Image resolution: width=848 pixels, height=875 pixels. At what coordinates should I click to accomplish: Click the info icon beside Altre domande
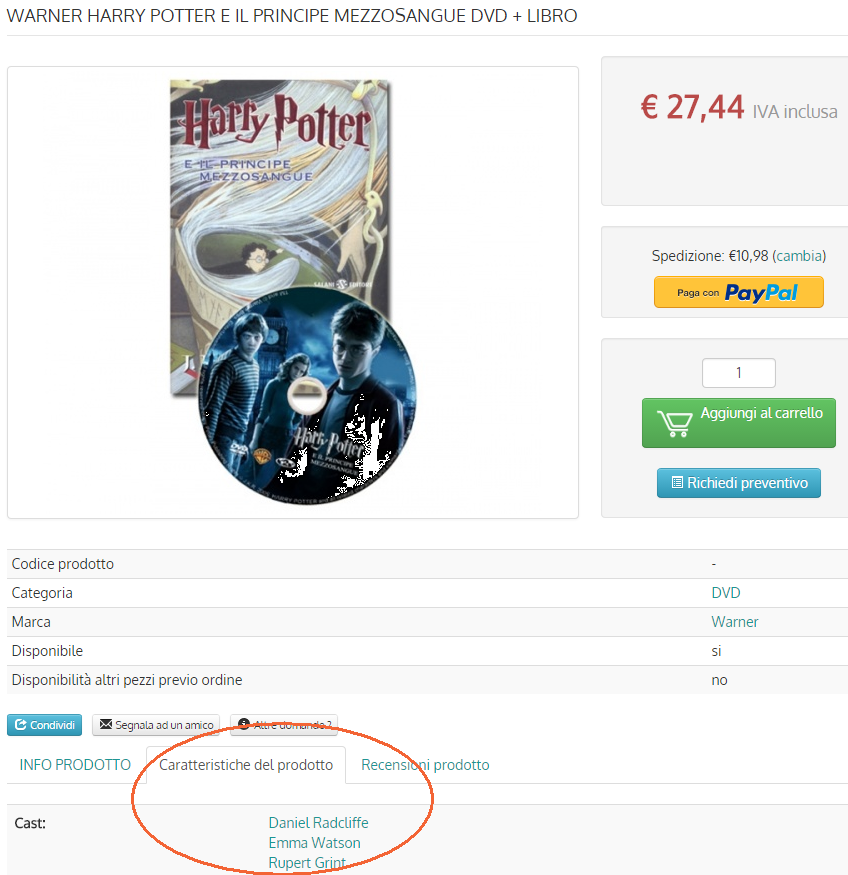244,724
